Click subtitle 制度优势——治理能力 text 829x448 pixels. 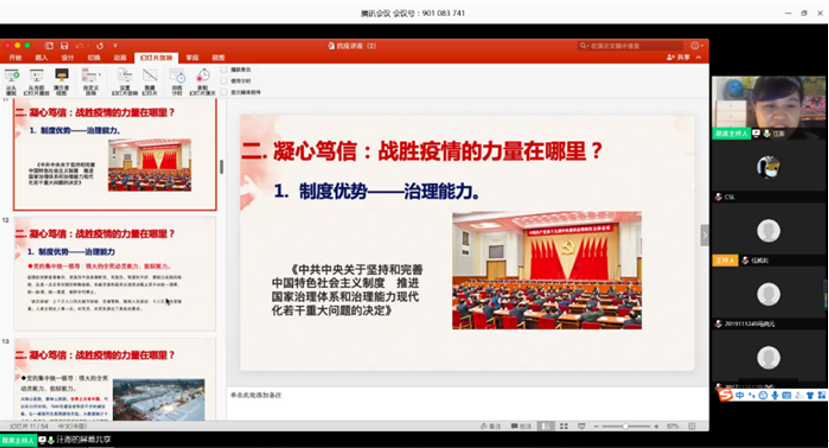point(376,191)
